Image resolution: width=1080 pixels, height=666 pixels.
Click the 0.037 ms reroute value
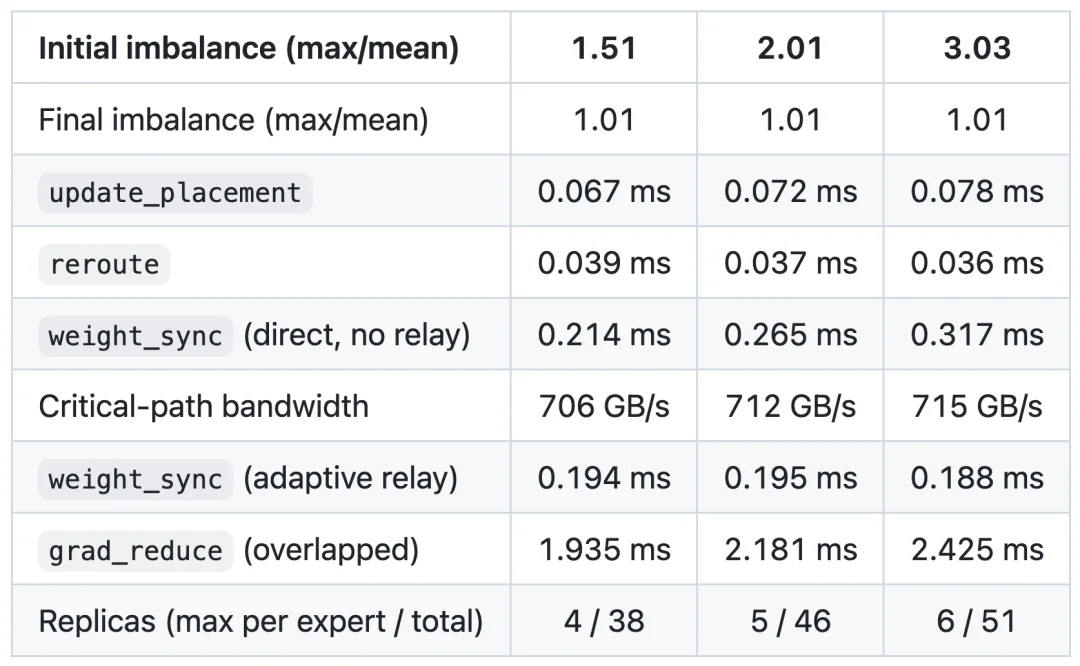tap(790, 263)
